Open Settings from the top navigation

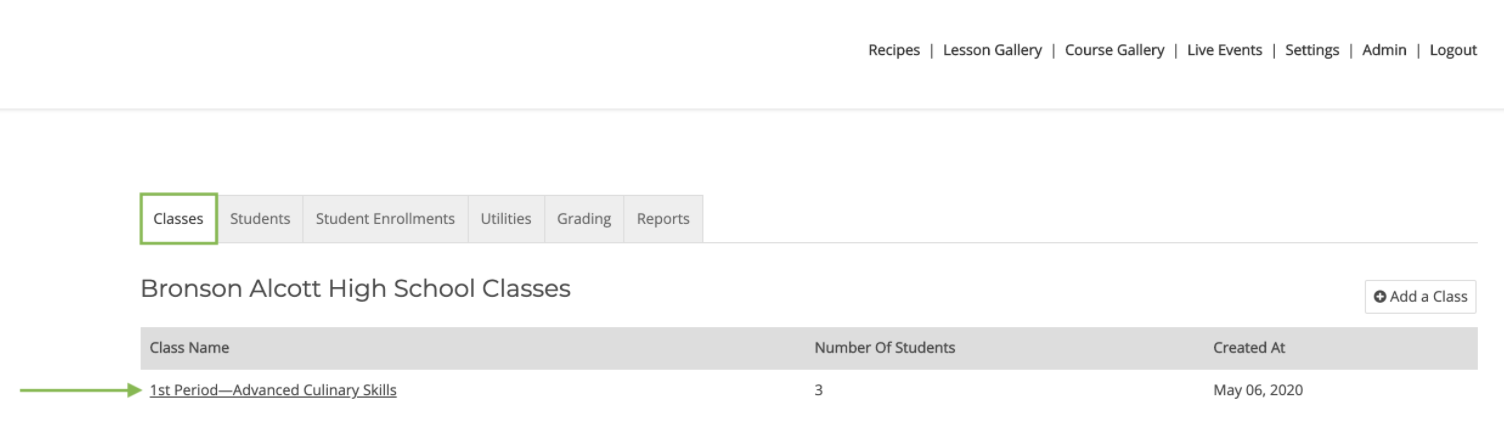tap(1312, 50)
